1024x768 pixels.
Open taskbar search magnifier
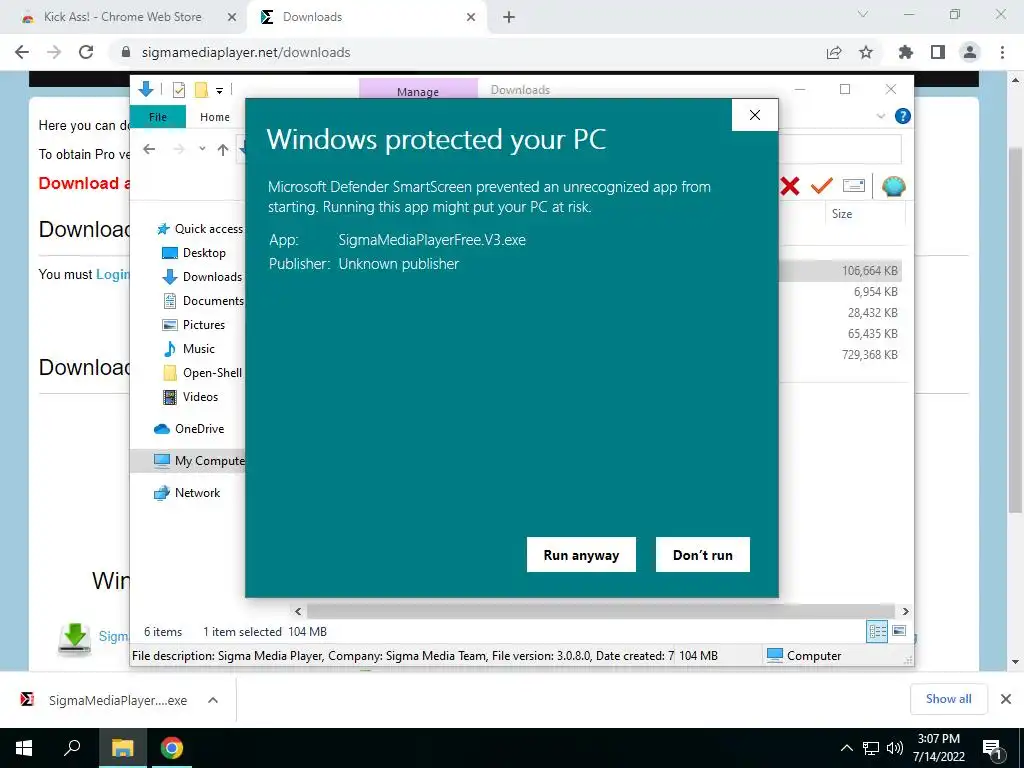tap(72, 748)
